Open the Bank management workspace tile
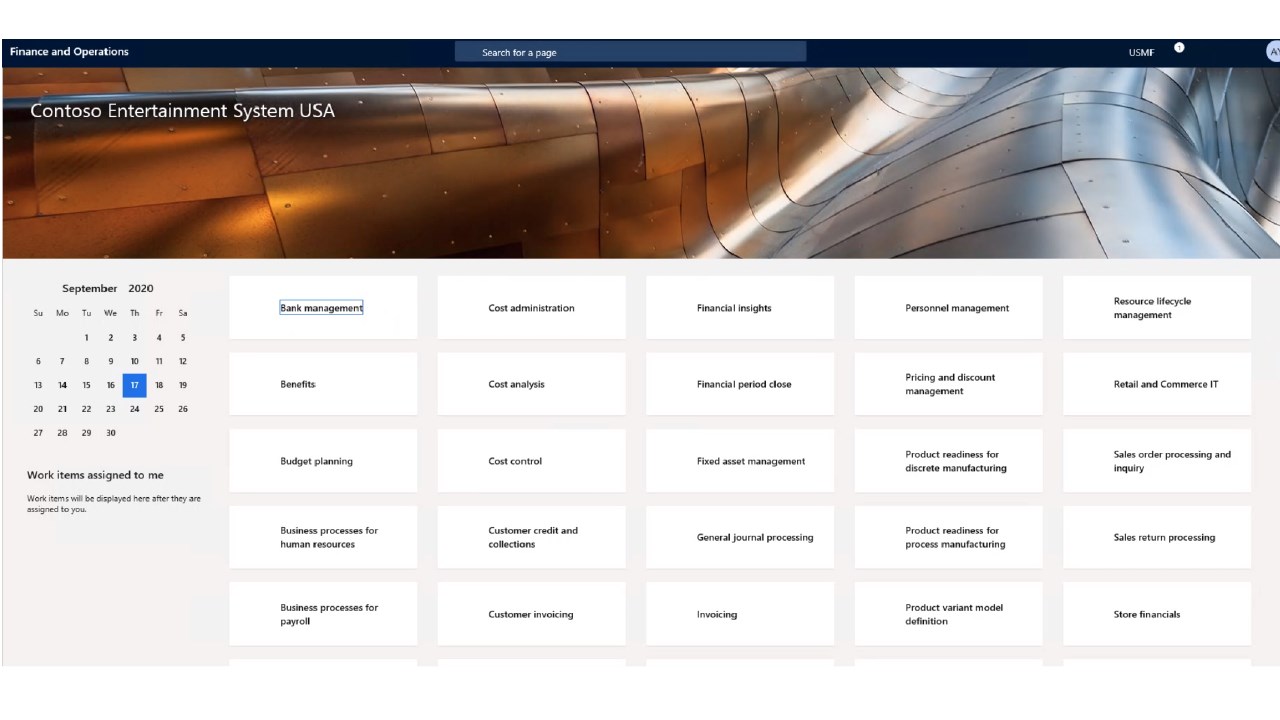The width and height of the screenshot is (1280, 720). point(323,308)
